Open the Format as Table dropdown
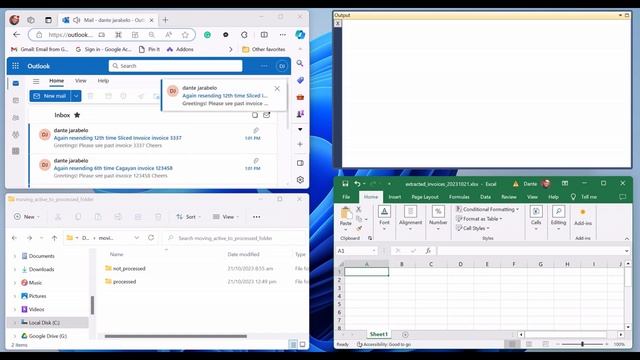This screenshot has height=360, width=640. click(479, 219)
